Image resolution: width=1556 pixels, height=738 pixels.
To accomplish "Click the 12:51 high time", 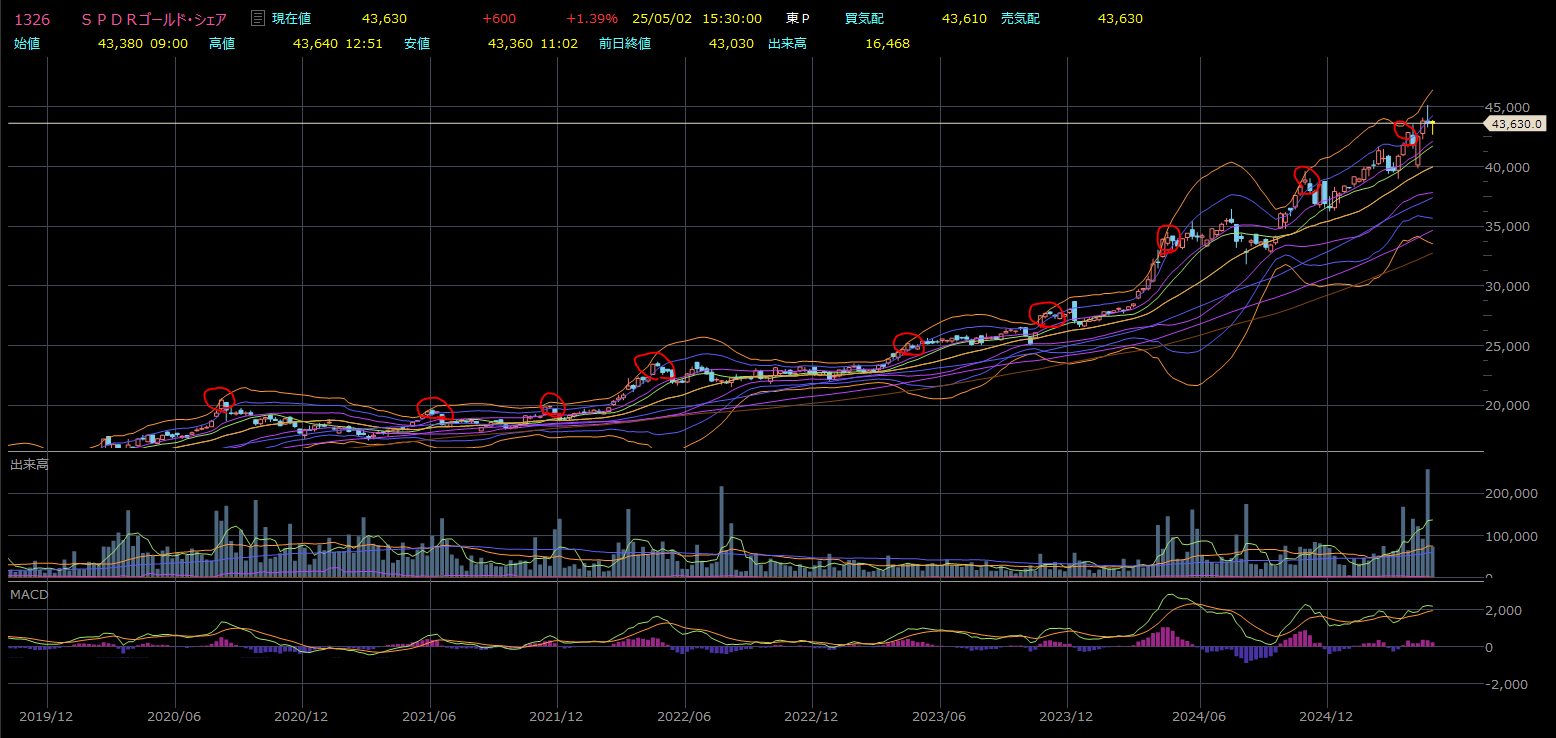I will (x=365, y=44).
